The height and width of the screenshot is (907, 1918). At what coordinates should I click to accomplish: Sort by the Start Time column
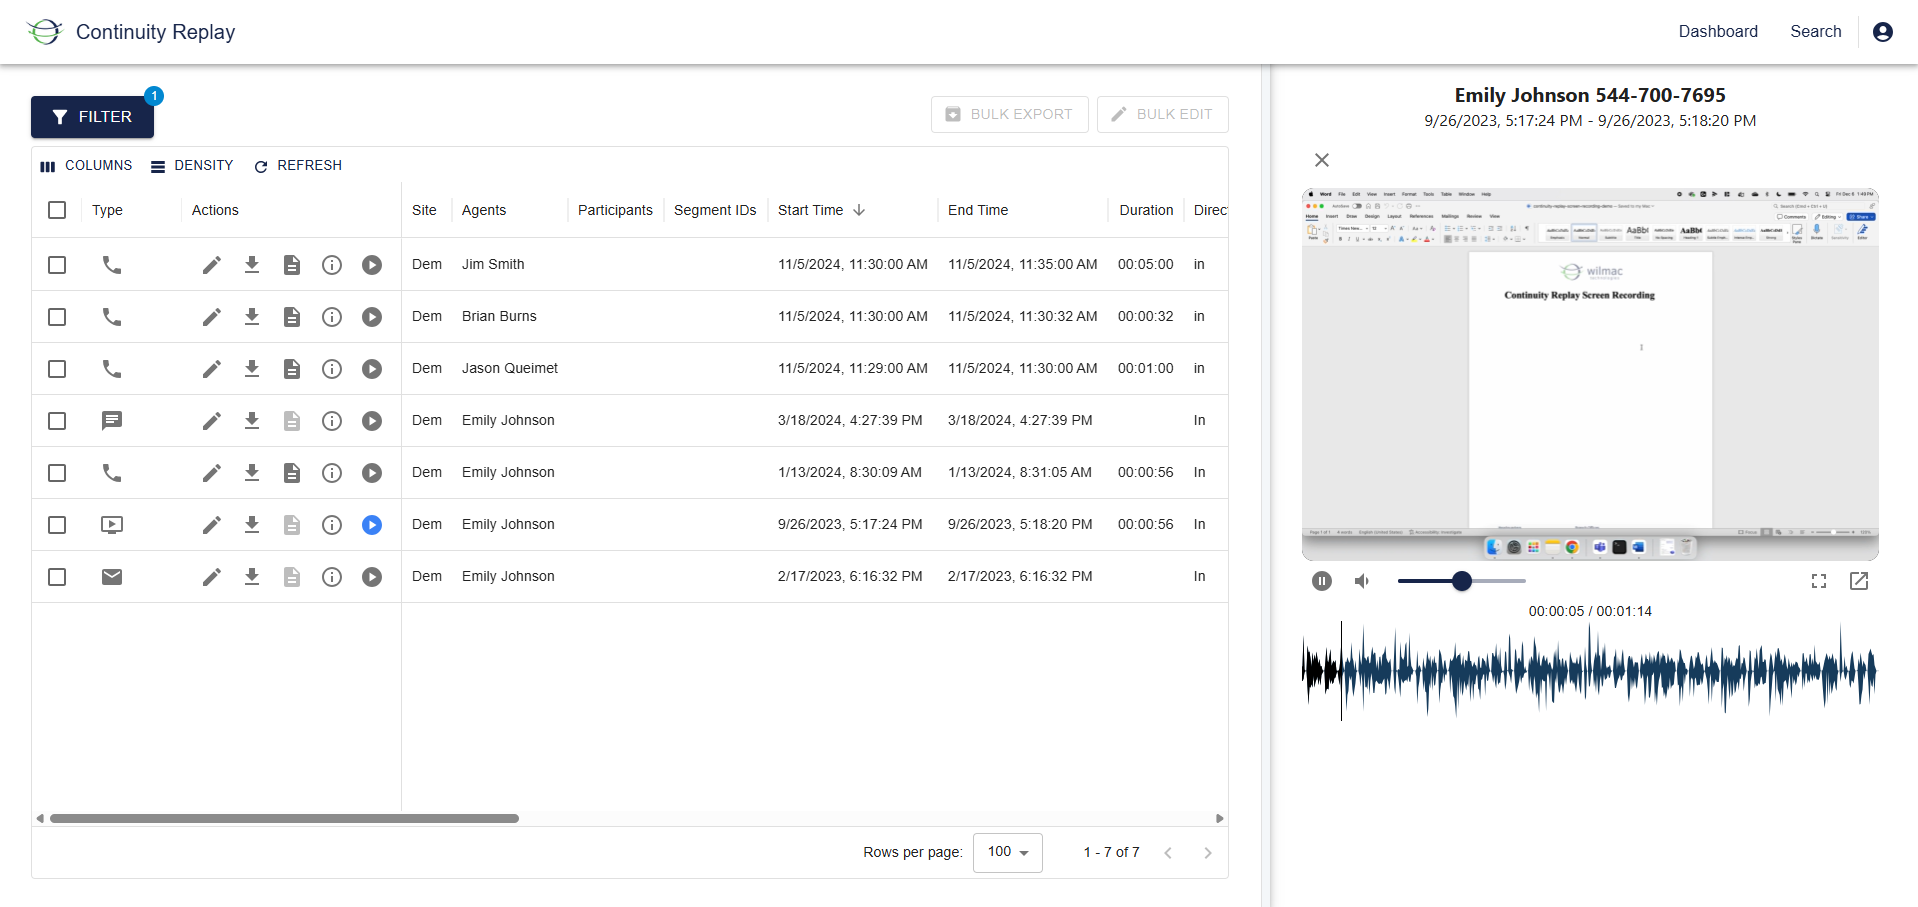(810, 210)
